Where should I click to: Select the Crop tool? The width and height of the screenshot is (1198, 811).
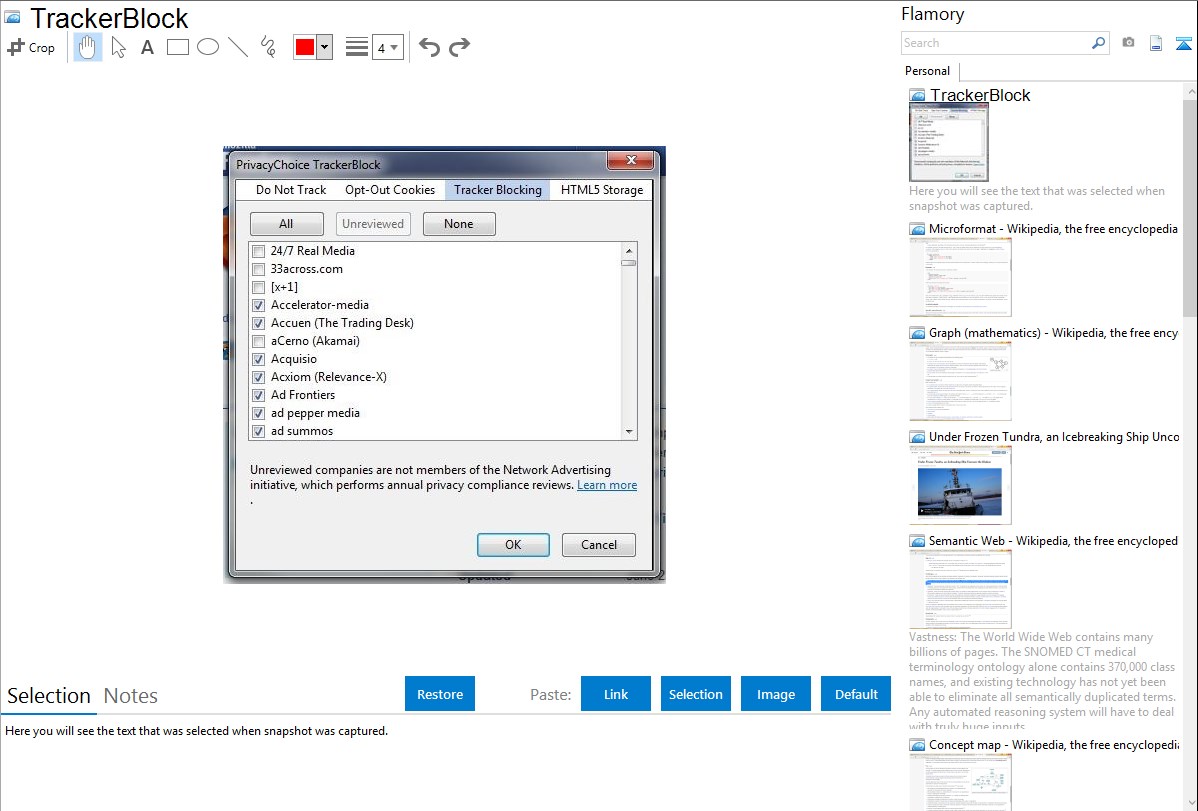[31, 47]
